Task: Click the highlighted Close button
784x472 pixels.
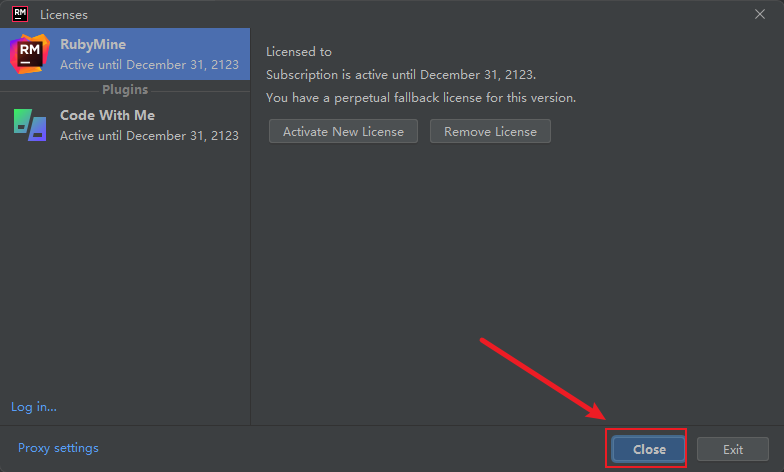Action: [649, 449]
